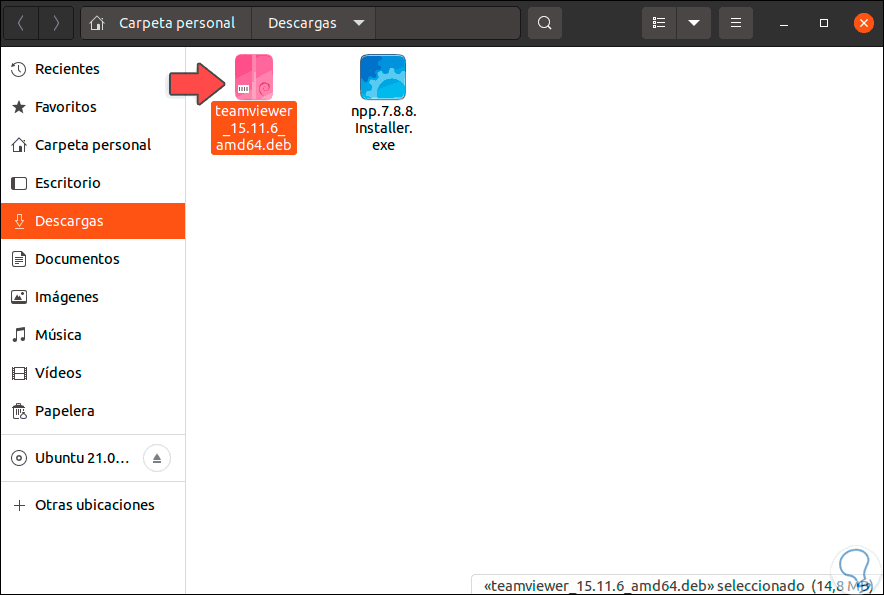This screenshot has height=595, width=884.
Task: Click the Carpeta personal sidebar house icon
Action: tap(19, 145)
